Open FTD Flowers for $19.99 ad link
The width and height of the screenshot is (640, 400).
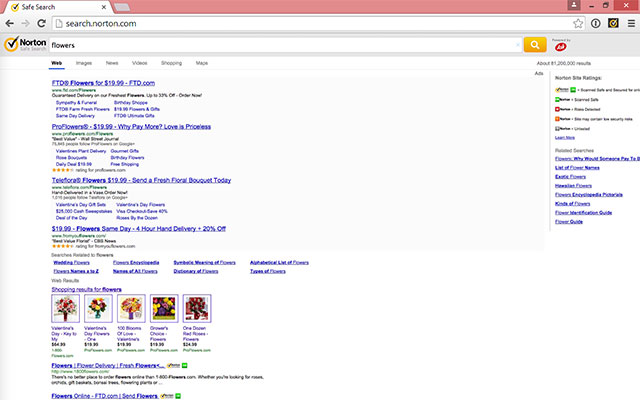pyautogui.click(x=103, y=83)
